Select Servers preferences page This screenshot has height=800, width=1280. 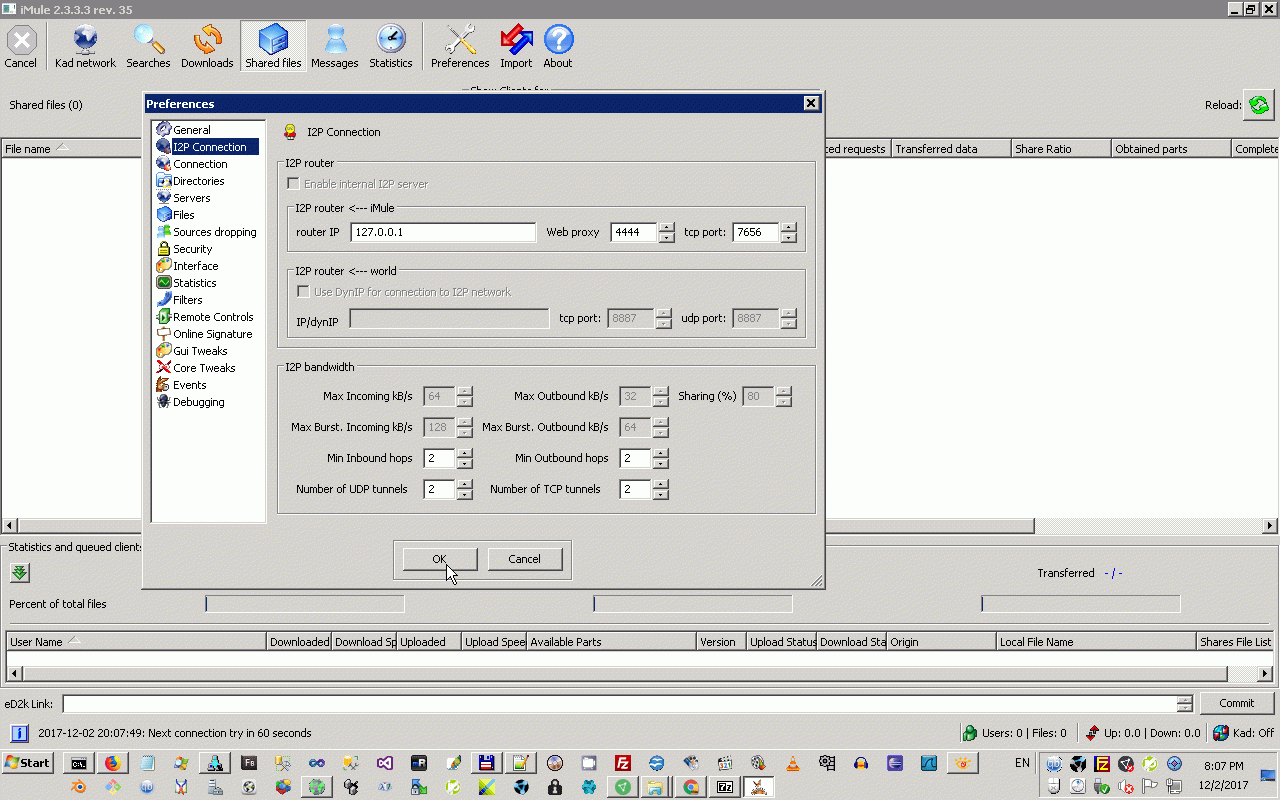pyautogui.click(x=191, y=198)
